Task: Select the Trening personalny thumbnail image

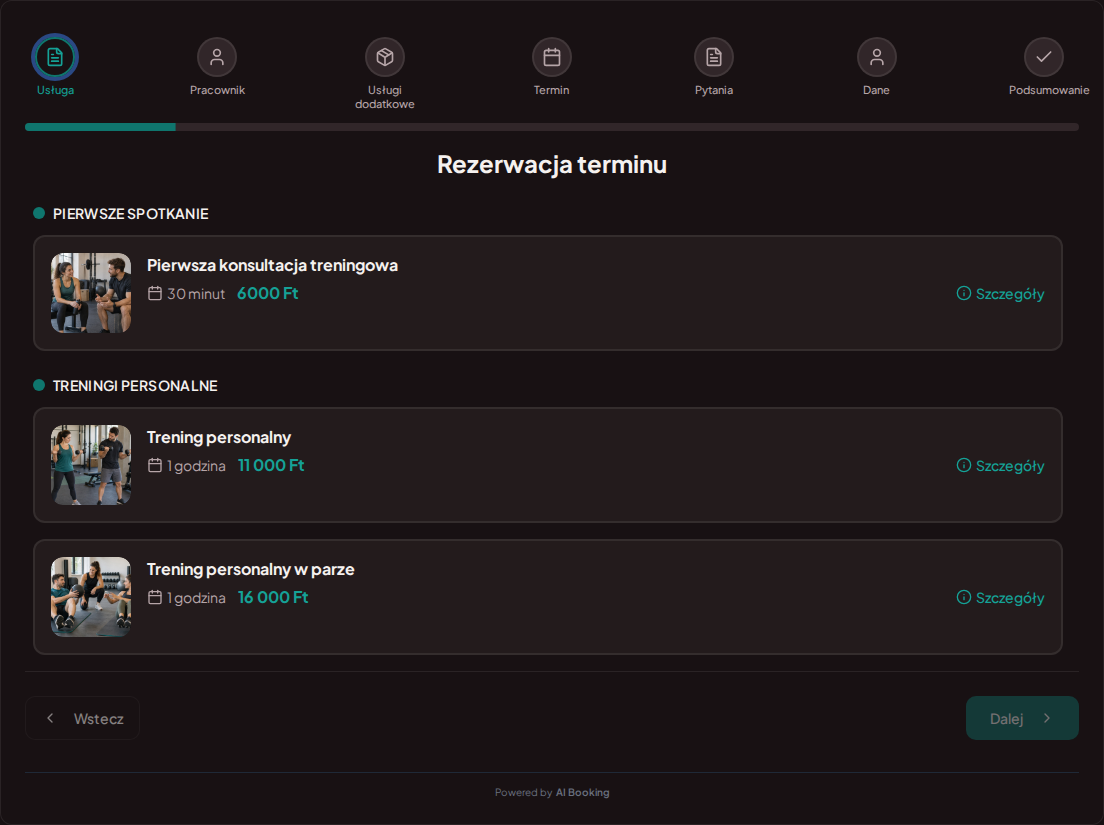Action: coord(91,465)
